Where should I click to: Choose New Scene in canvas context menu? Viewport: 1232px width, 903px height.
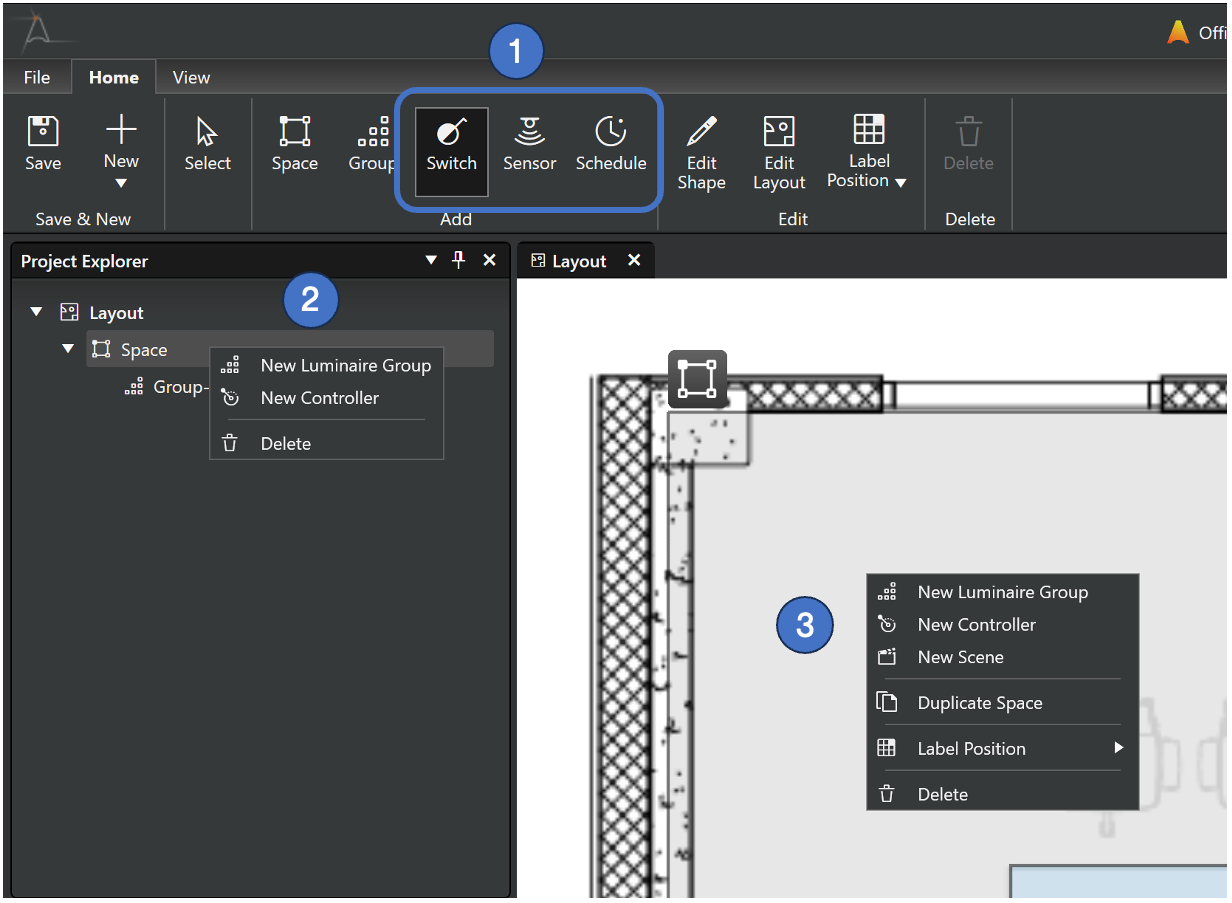[1003, 657]
